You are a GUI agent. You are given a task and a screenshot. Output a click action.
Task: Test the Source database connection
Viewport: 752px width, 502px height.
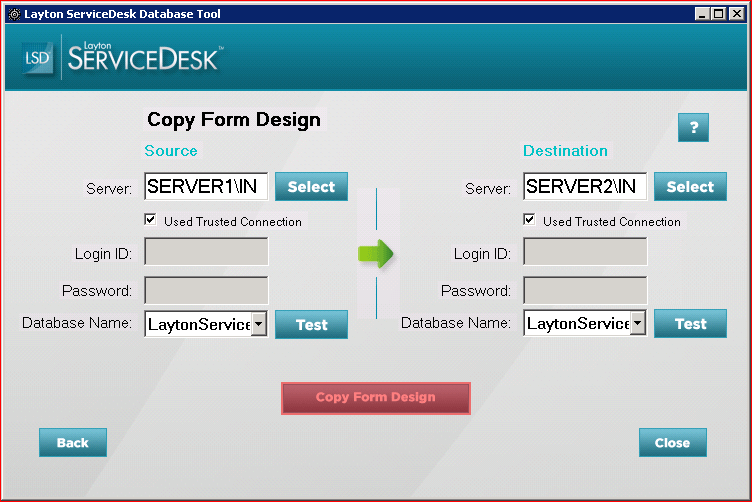311,325
